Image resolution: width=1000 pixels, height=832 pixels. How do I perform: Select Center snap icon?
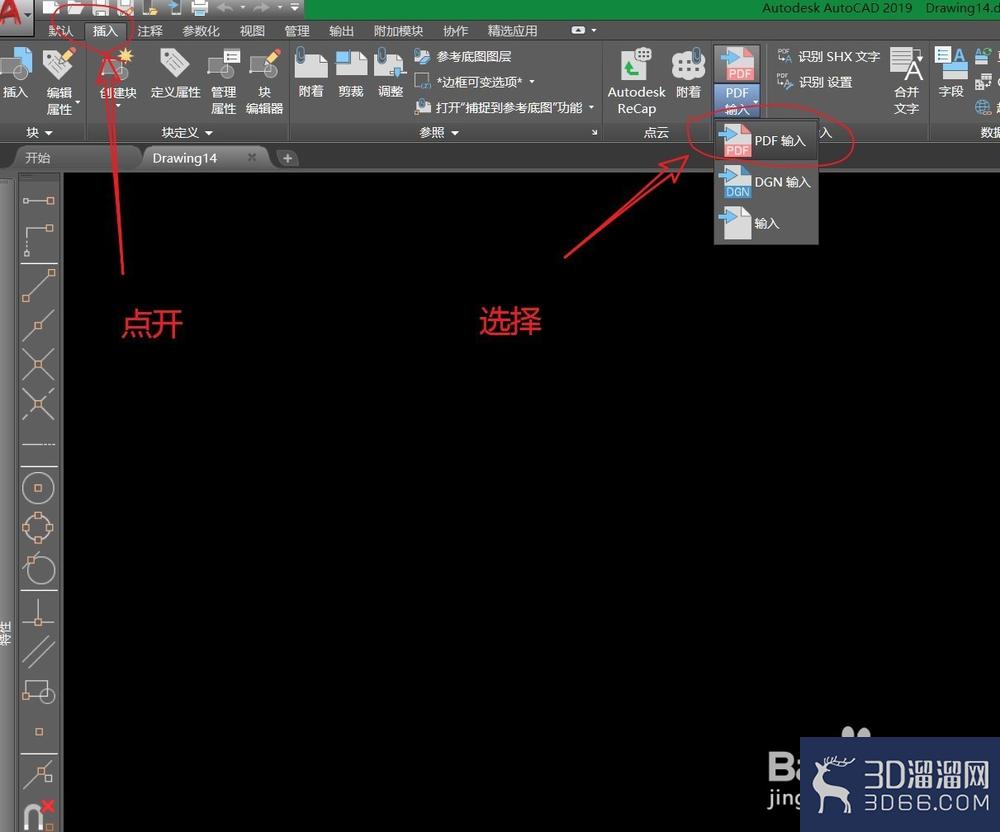pos(39,488)
